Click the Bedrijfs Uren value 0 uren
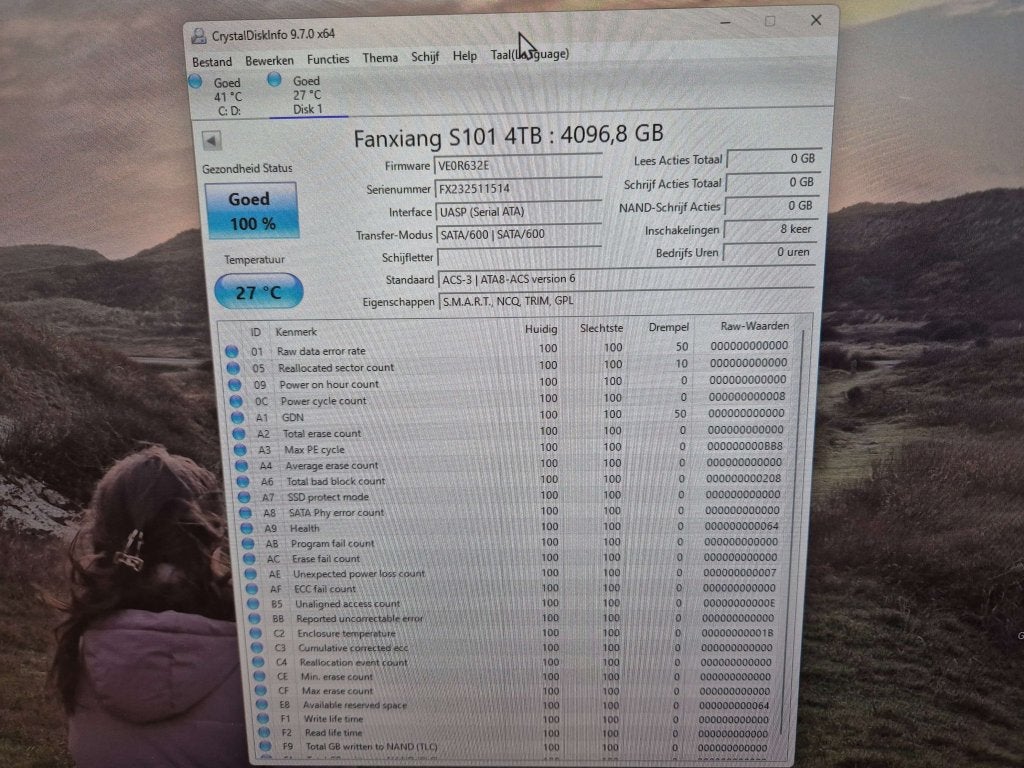Viewport: 1024px width, 768px height. click(771, 252)
